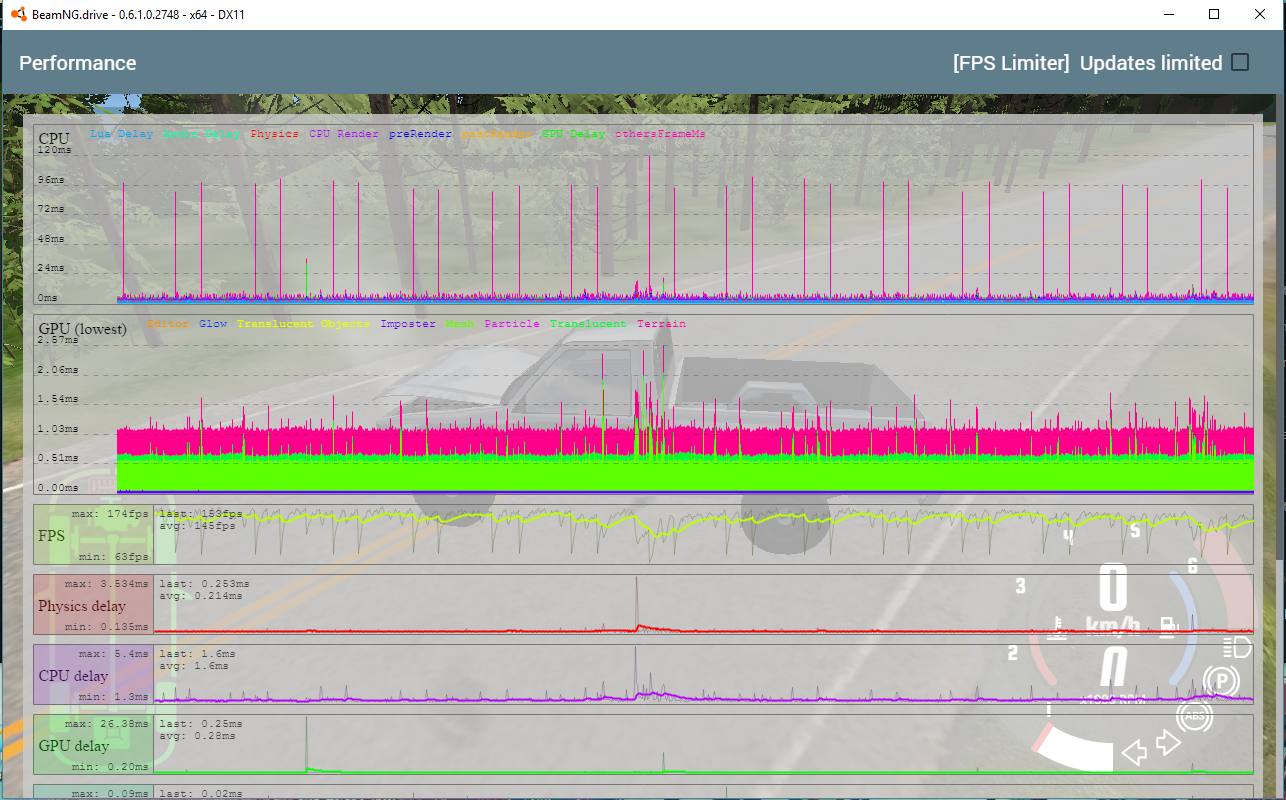Click the max: 174fps value

[110, 513]
